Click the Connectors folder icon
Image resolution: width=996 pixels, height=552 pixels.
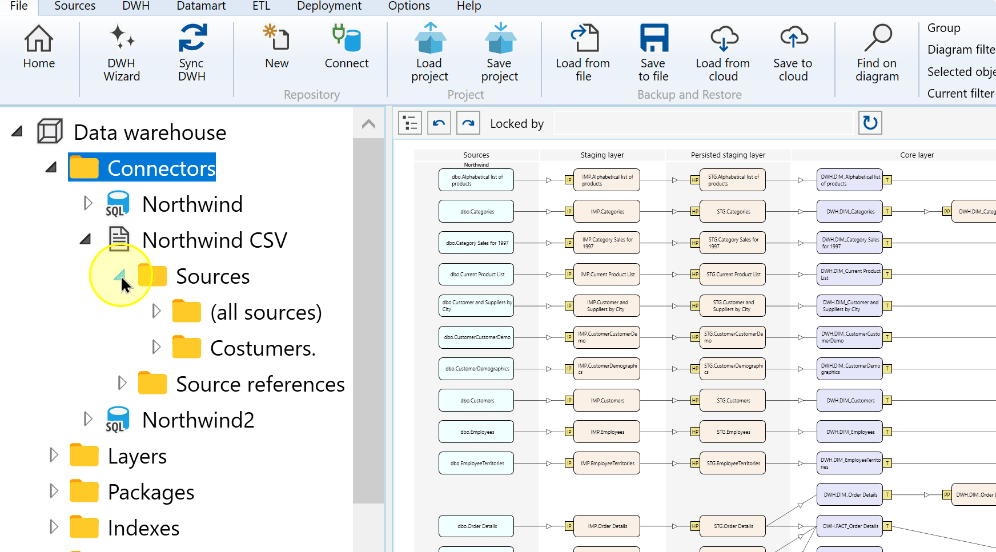[84, 168]
